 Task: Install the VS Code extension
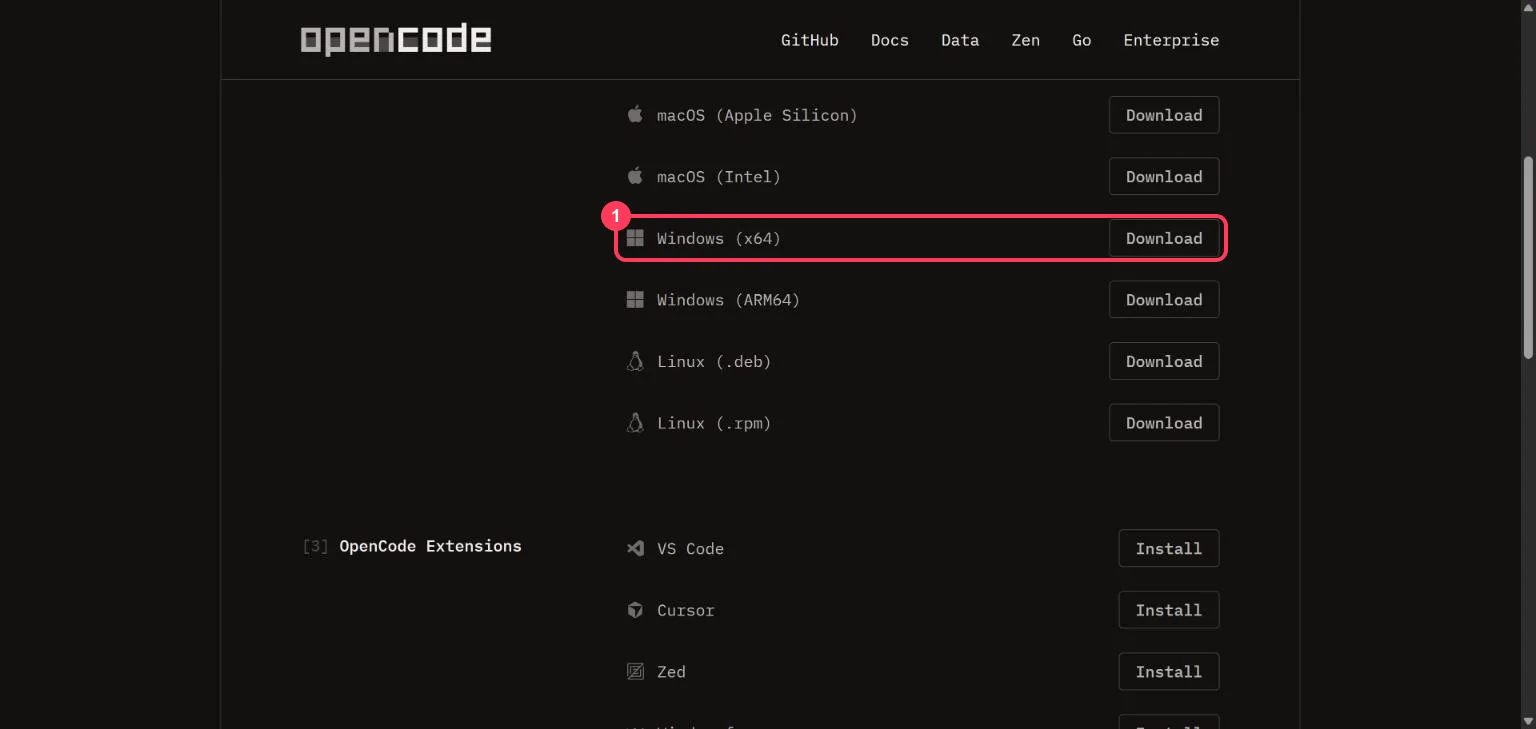point(1169,549)
